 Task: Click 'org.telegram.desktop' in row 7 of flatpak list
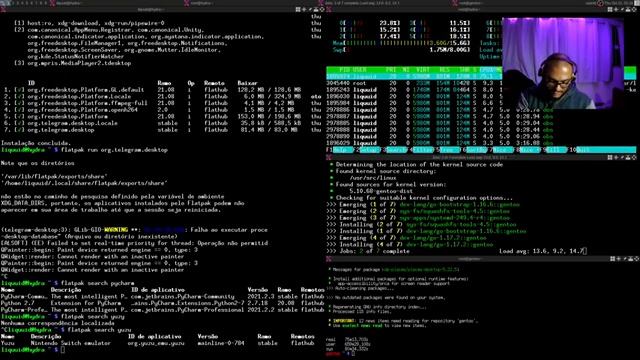coord(61,130)
